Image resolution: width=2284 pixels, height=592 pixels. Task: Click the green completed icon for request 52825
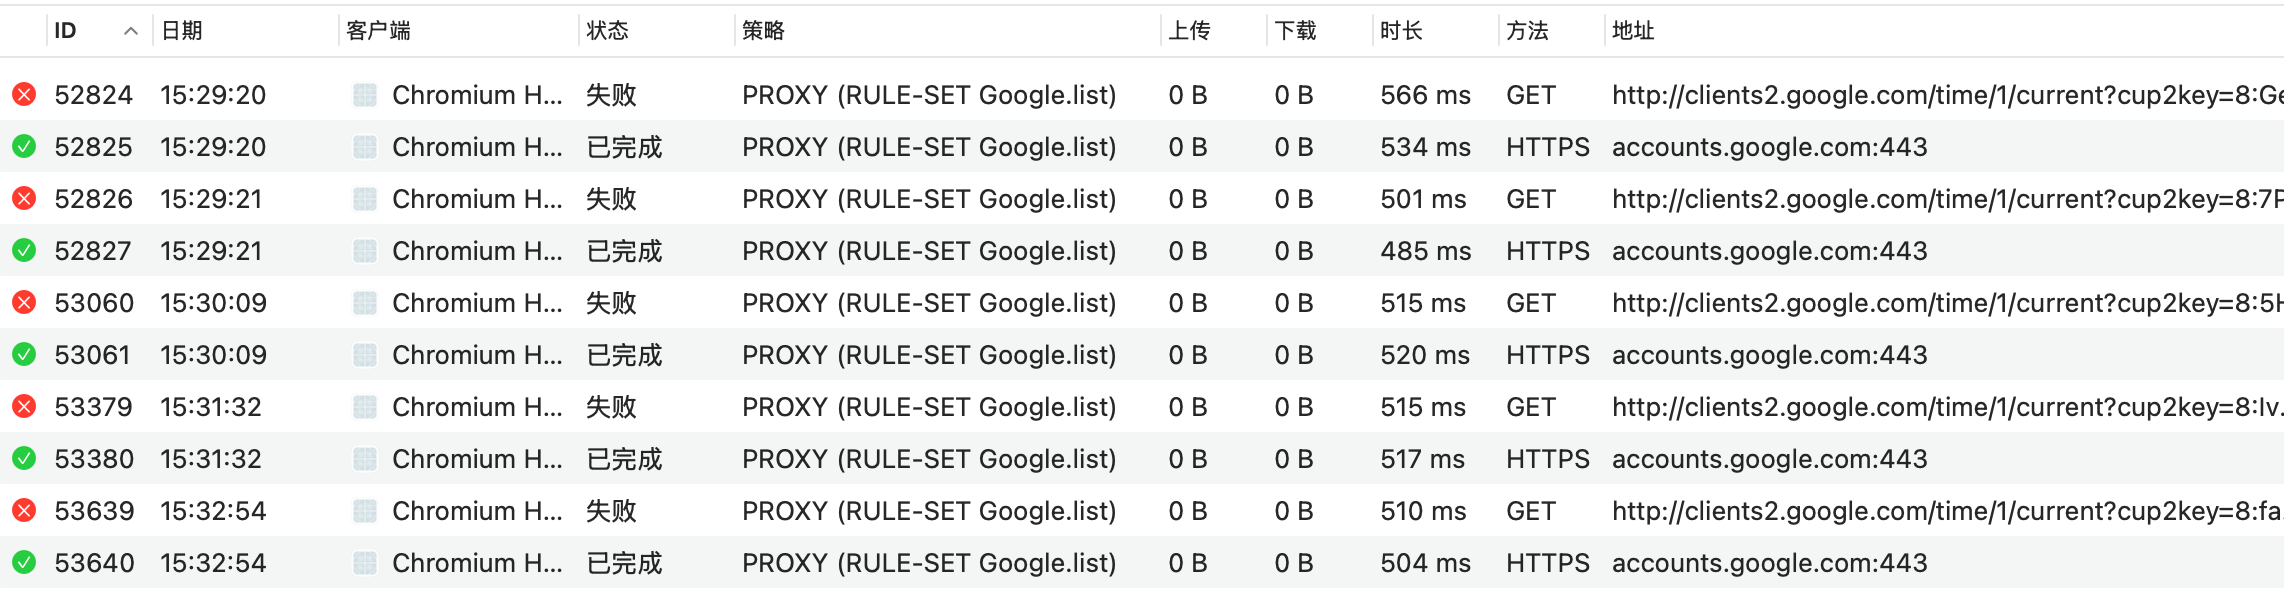[x=24, y=147]
